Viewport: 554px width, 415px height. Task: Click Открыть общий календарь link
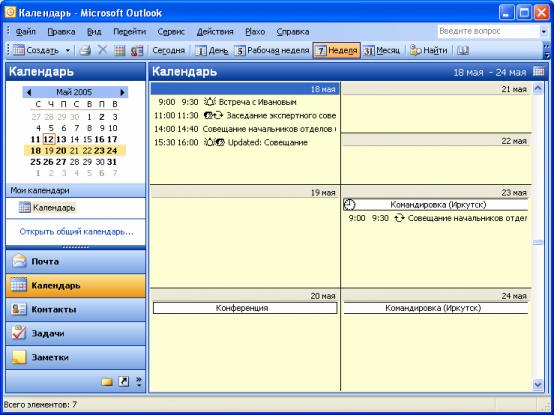point(77,232)
